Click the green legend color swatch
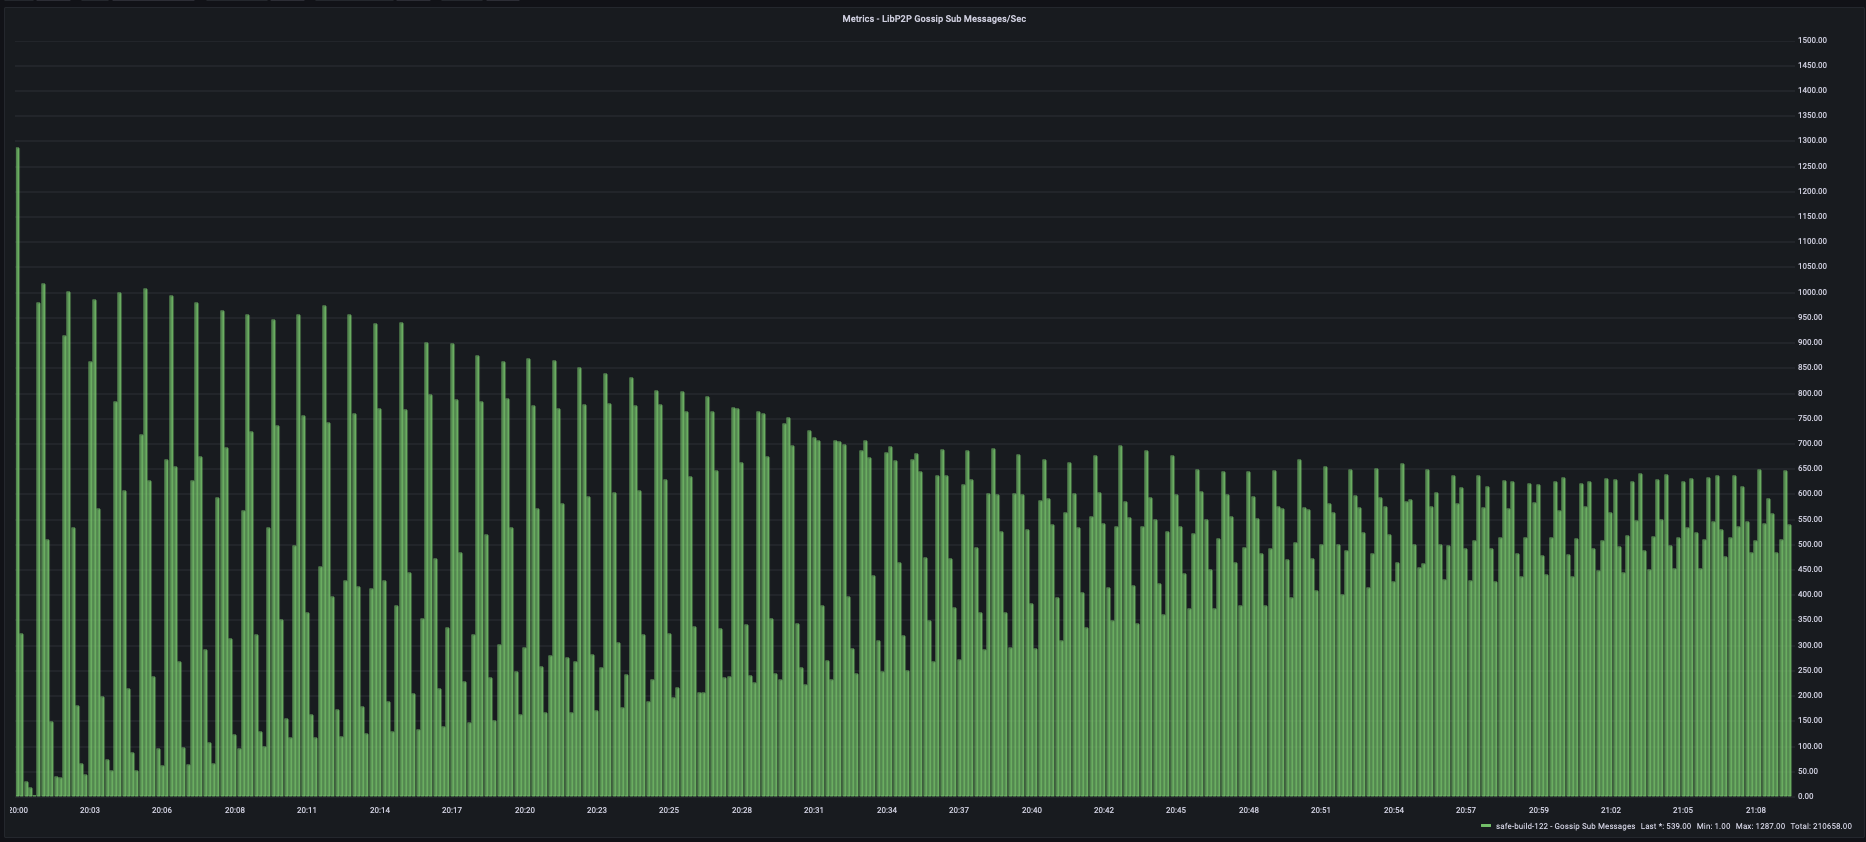Image resolution: width=1866 pixels, height=842 pixels. point(1486,826)
